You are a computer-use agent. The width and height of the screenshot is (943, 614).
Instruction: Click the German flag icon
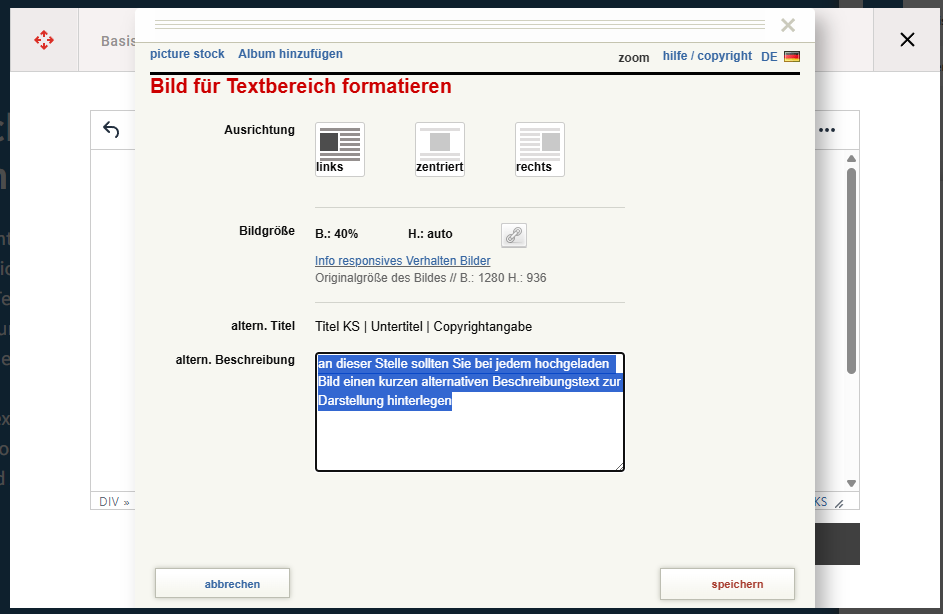pyautogui.click(x=792, y=57)
